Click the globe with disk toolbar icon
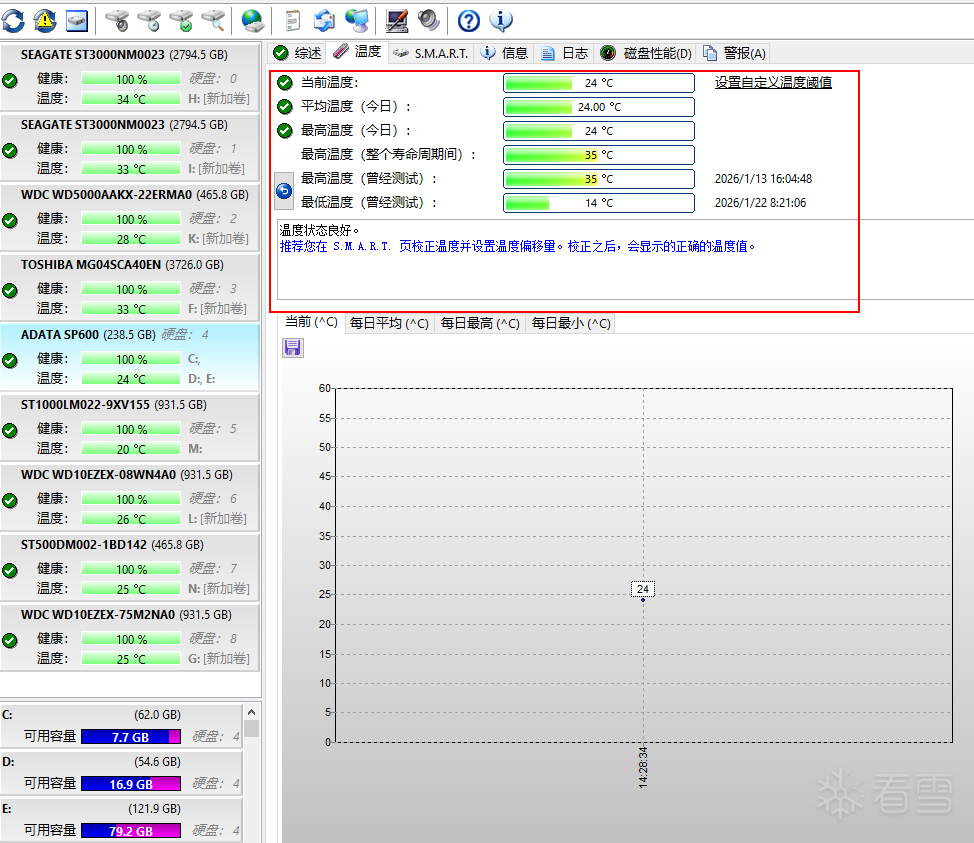Image resolution: width=974 pixels, height=843 pixels. [253, 19]
